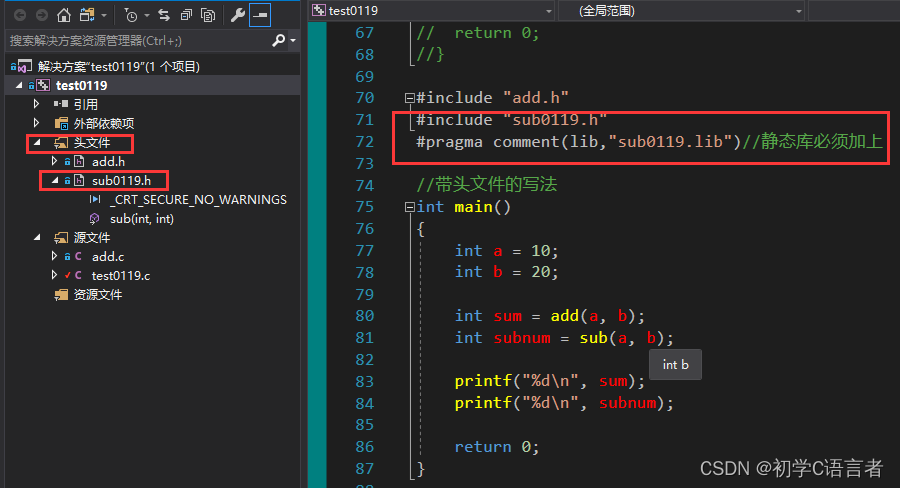
Task: Select the sub(int, int) function entry
Action: pos(141,219)
